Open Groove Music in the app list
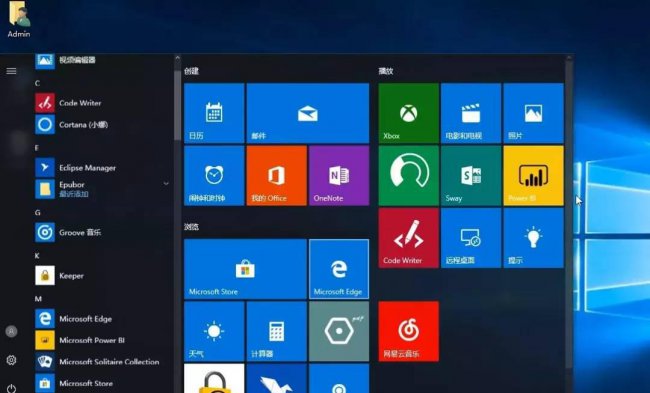The width and height of the screenshot is (650, 393). 104,233
